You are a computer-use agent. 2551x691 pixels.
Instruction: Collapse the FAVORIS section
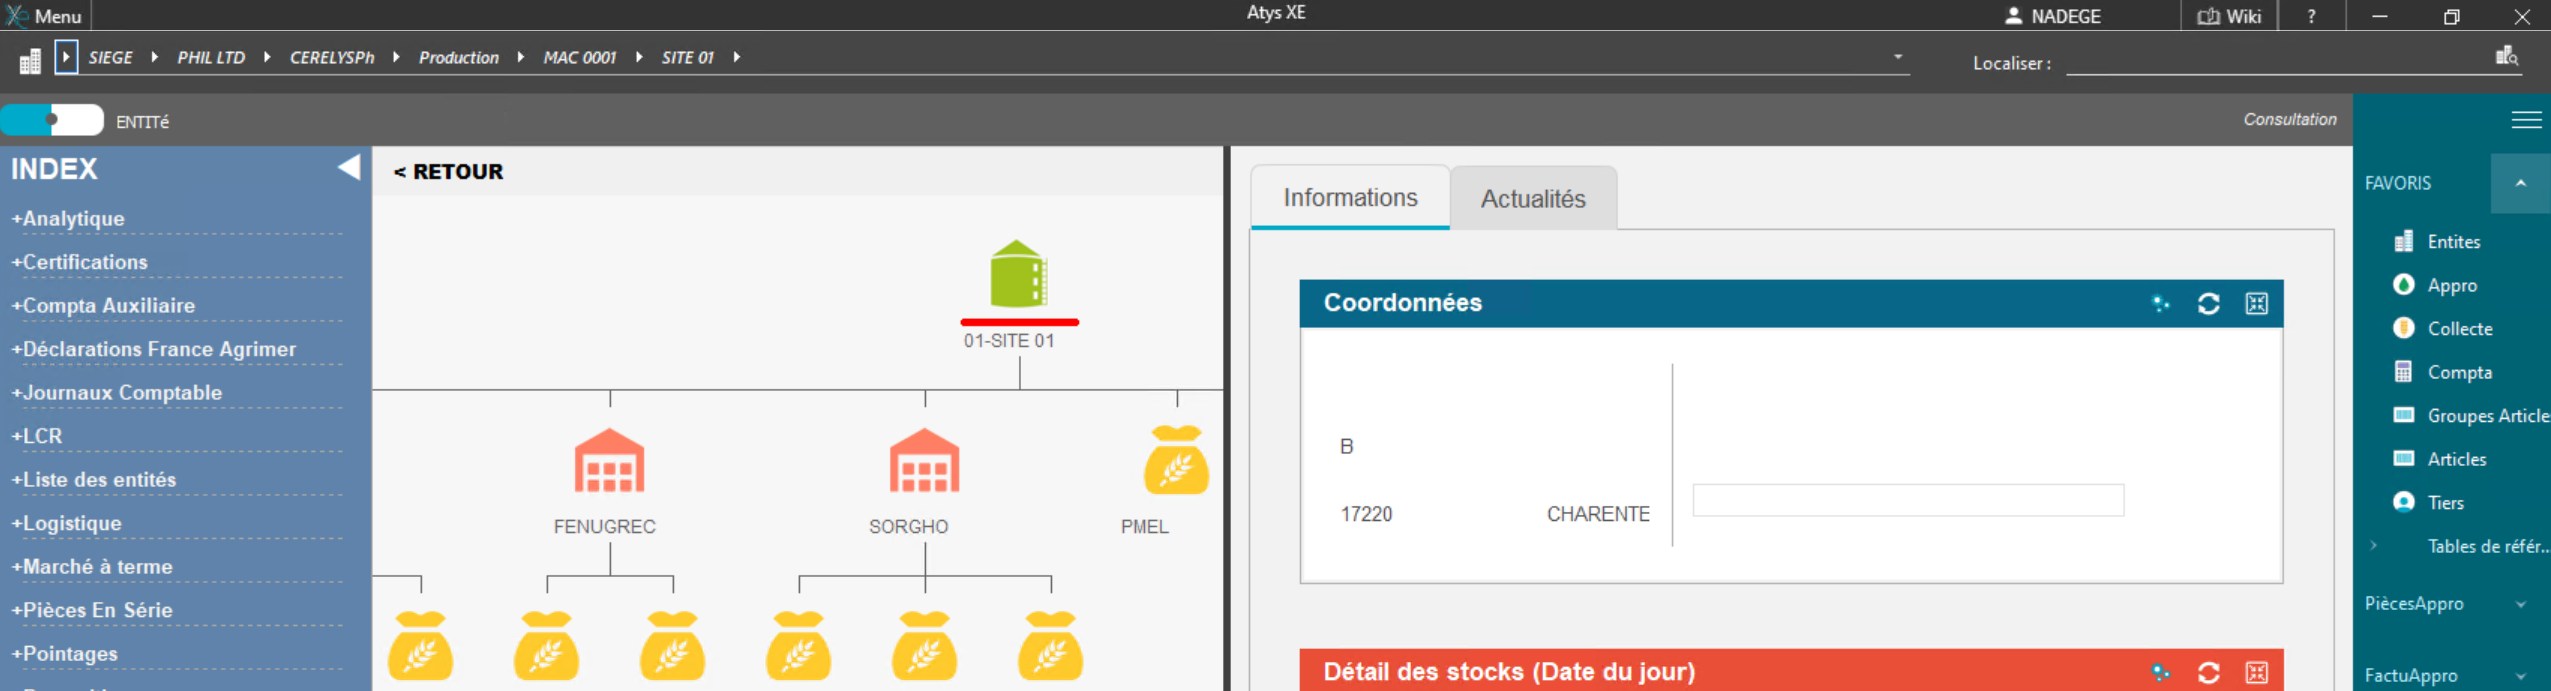point(2520,183)
